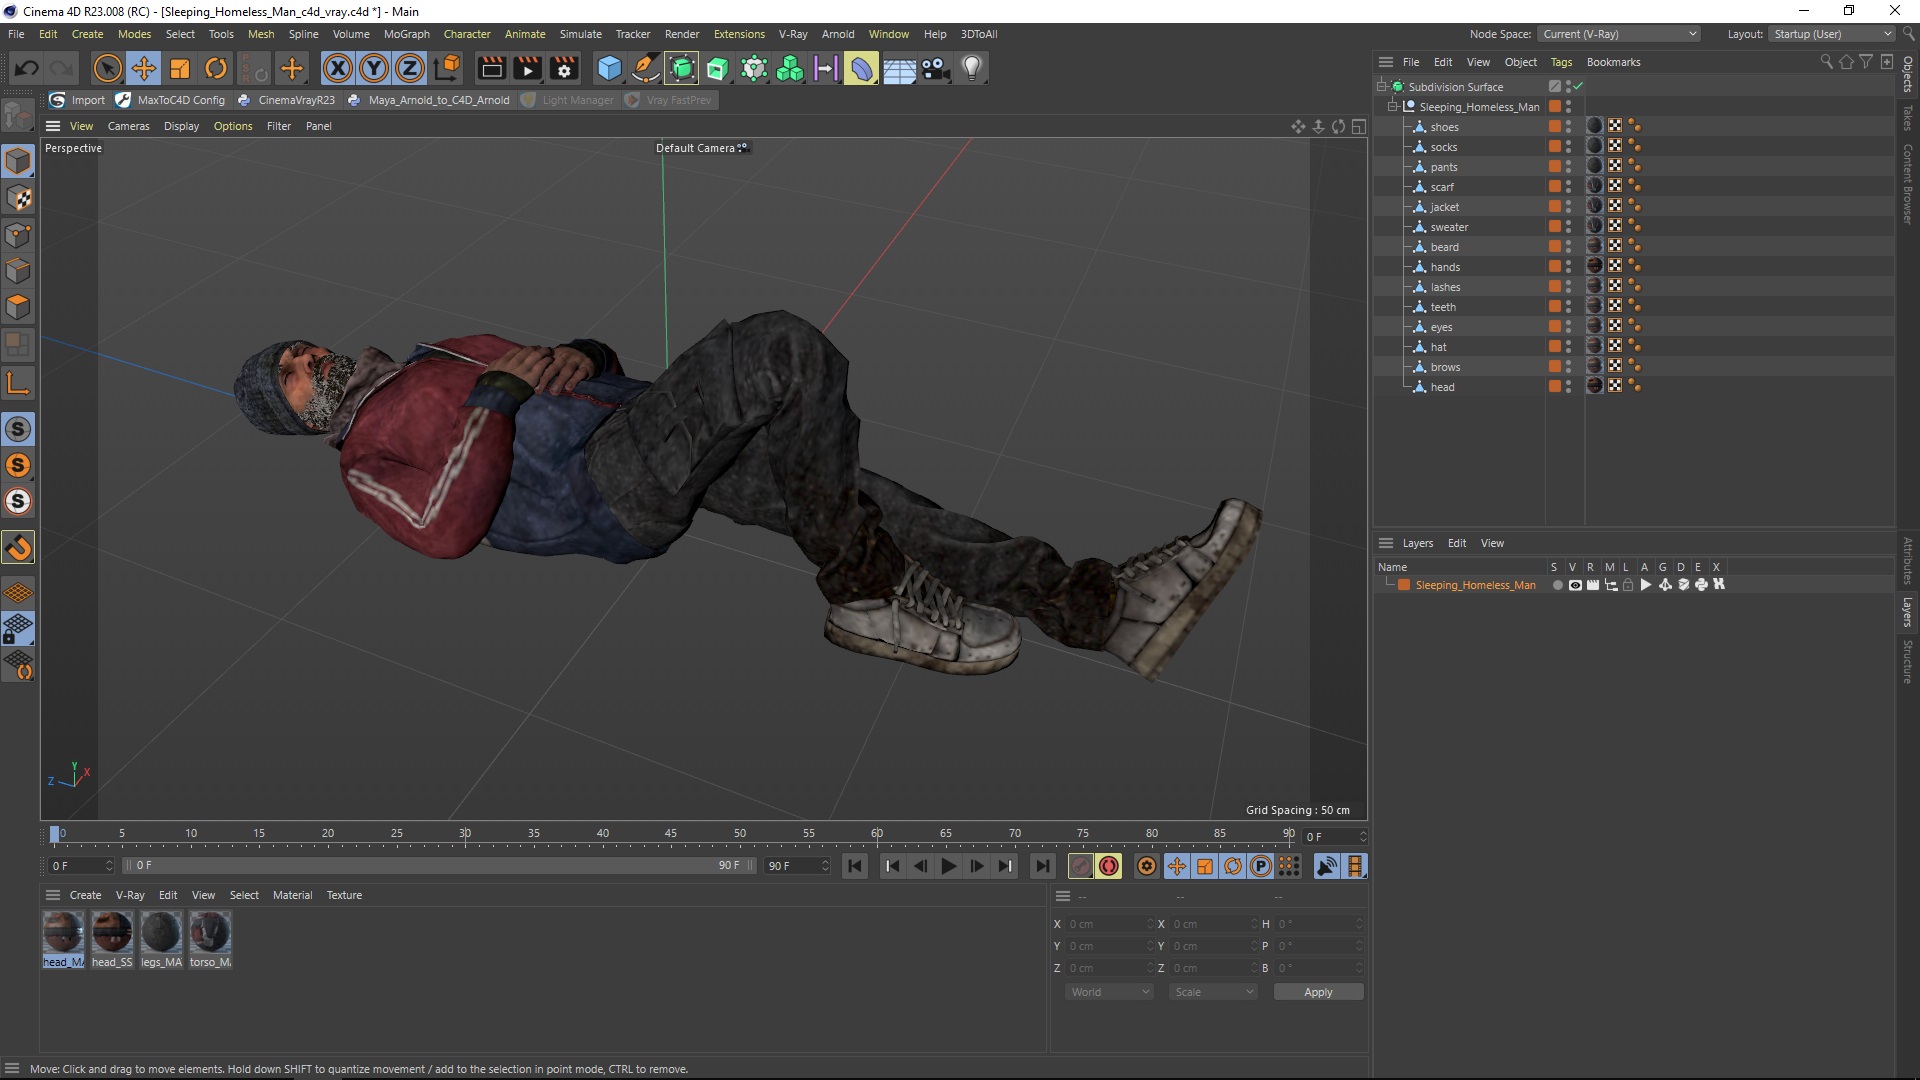Toggle Autokeying button
Screen dimensions: 1920x1080
coord(1109,866)
